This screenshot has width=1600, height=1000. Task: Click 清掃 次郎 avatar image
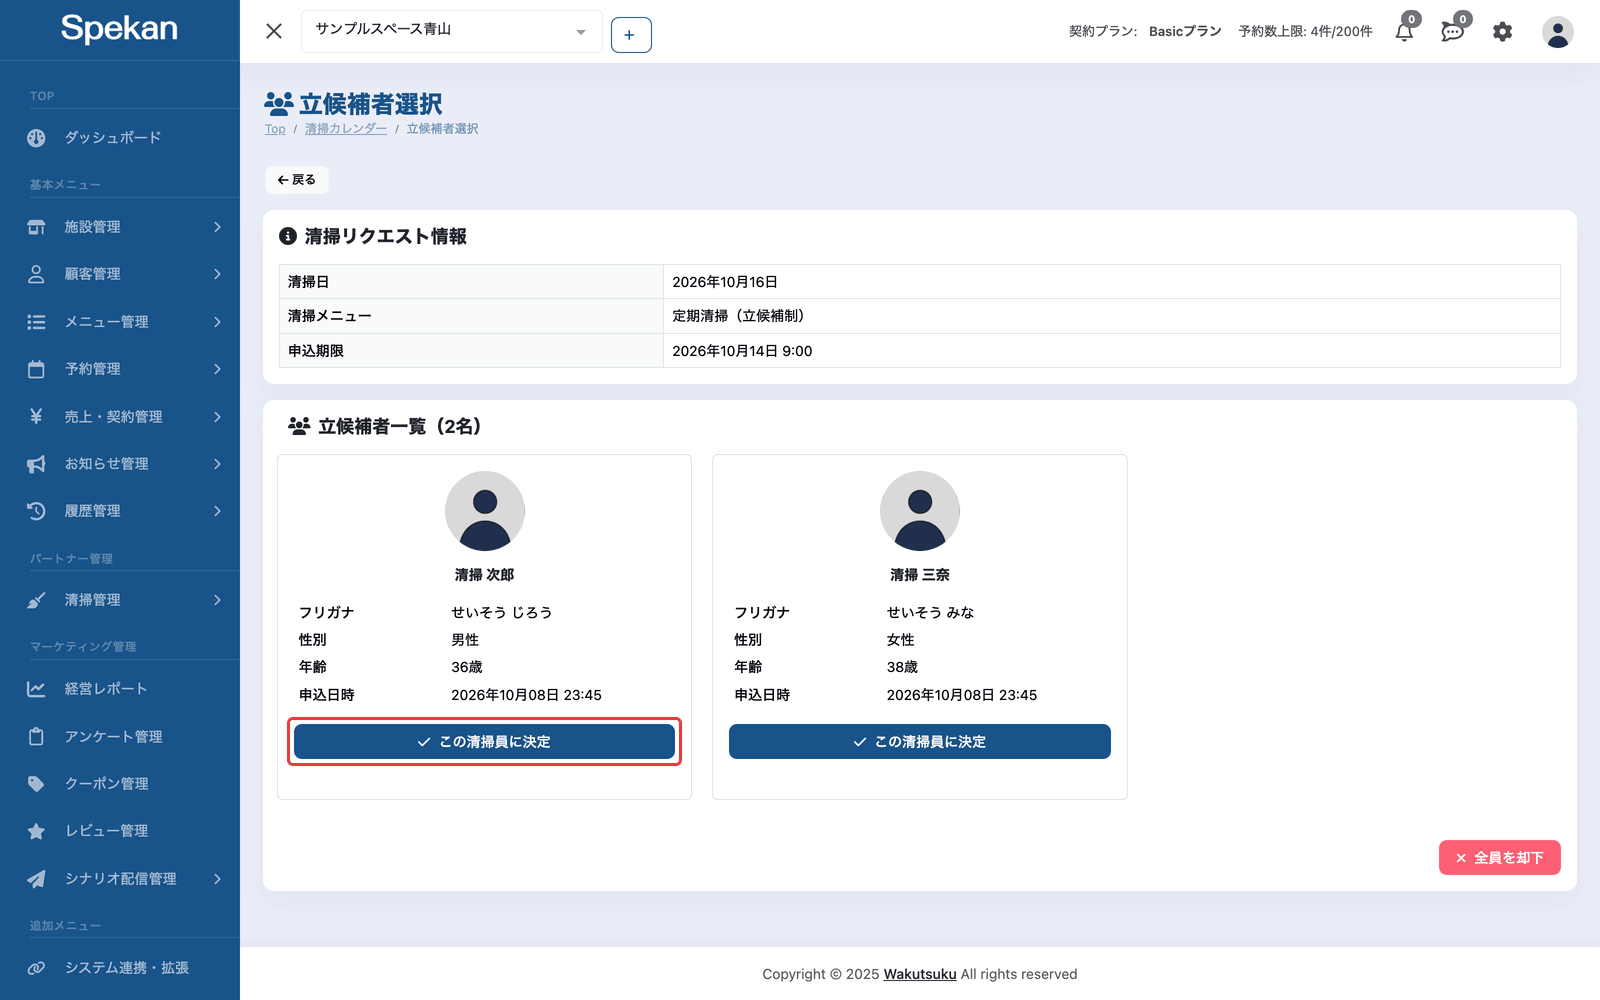click(x=485, y=511)
